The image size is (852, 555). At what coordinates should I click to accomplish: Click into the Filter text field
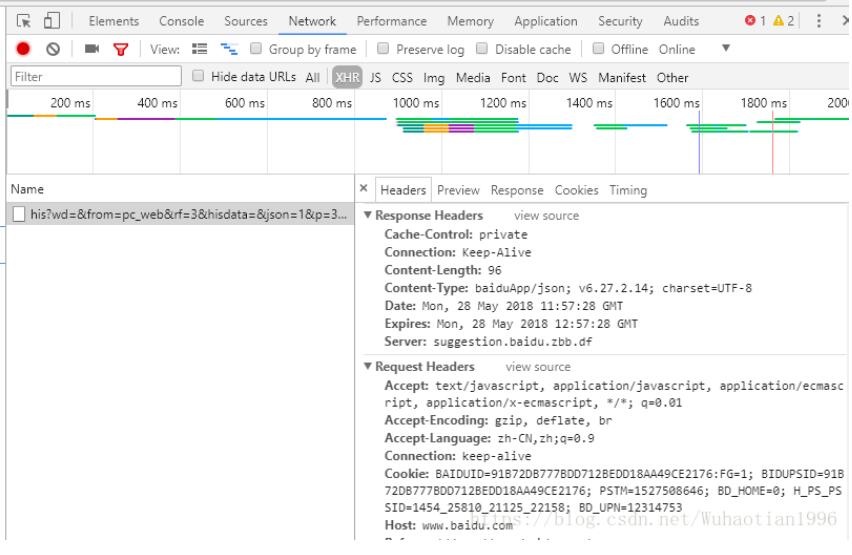point(96,76)
